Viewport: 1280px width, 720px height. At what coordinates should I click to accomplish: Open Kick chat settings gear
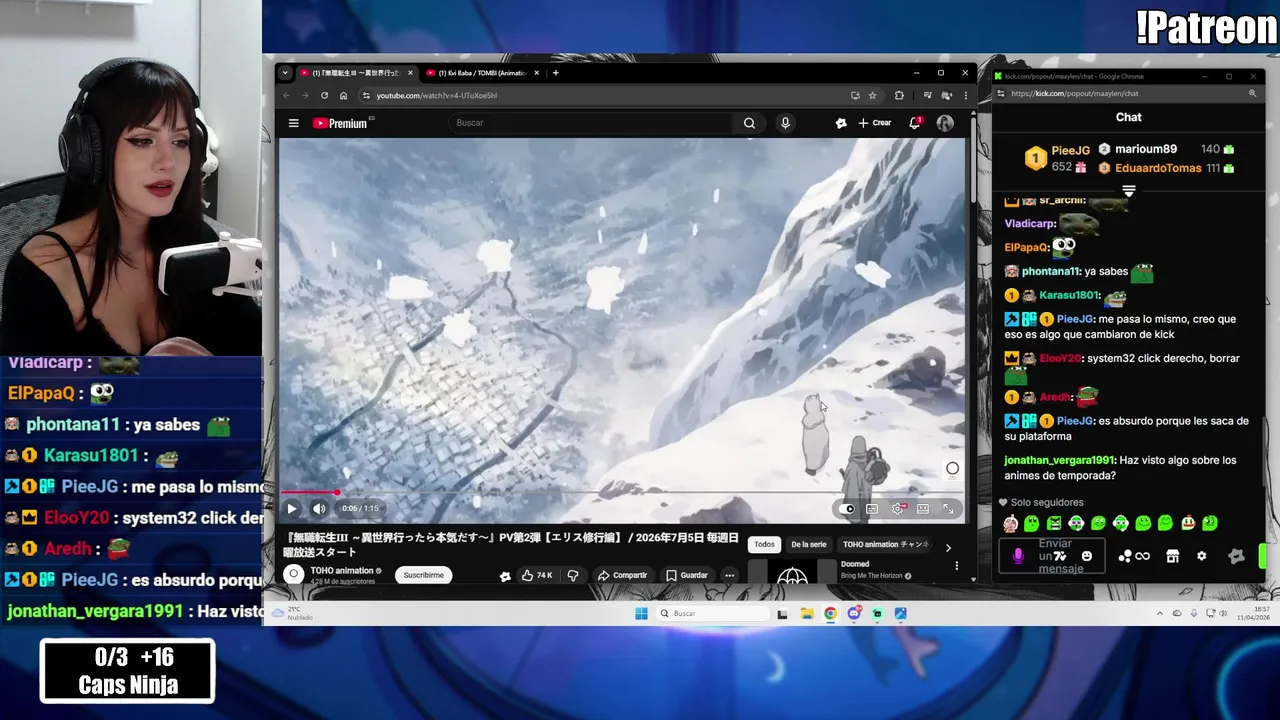[x=1202, y=556]
